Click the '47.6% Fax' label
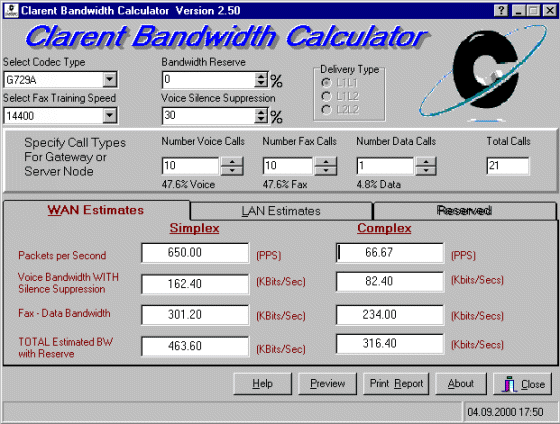 (x=285, y=184)
